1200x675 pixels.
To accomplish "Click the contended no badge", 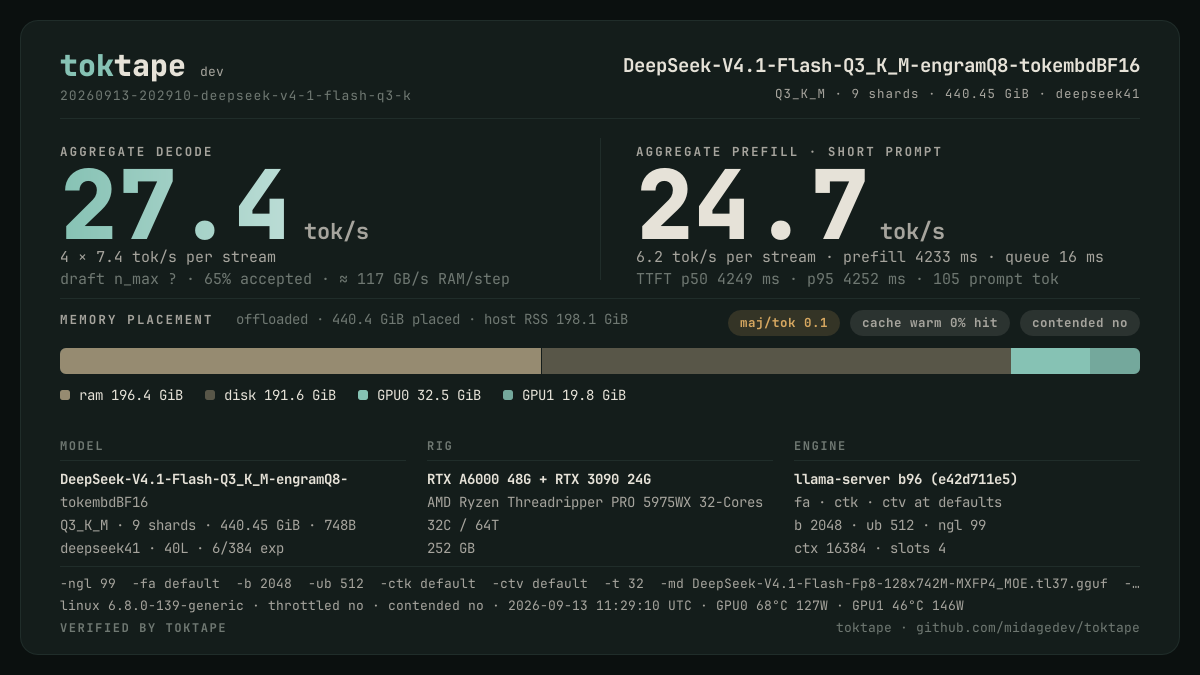I will coord(1080,323).
